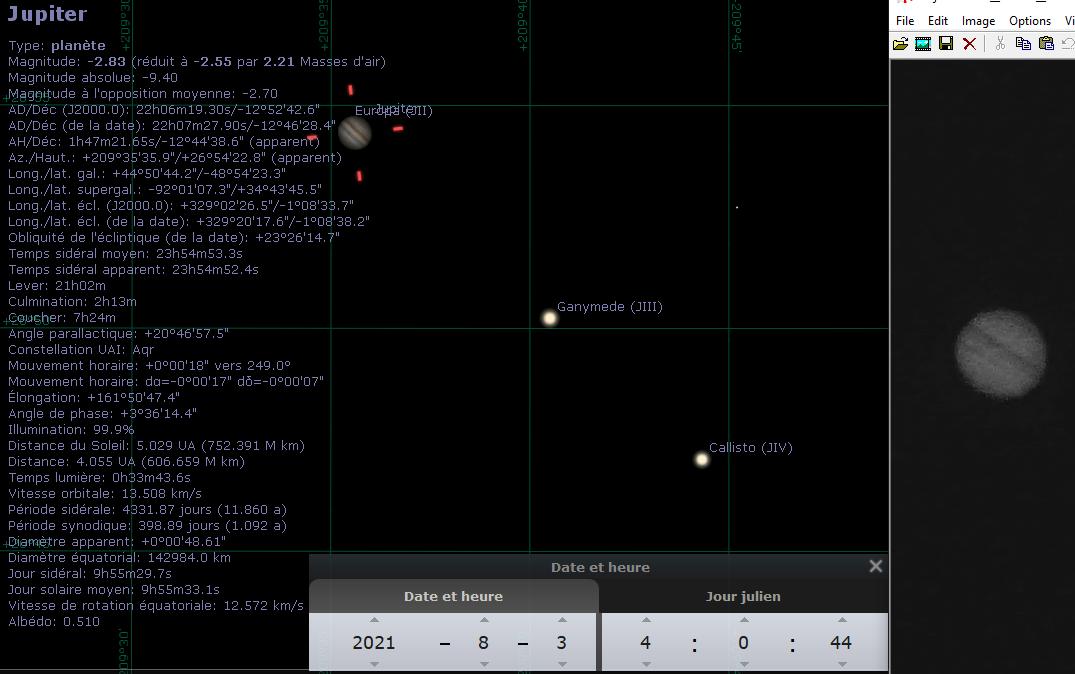Increase the day value with up arrow
Screen dimensions: 1075x674
[x=562, y=620]
